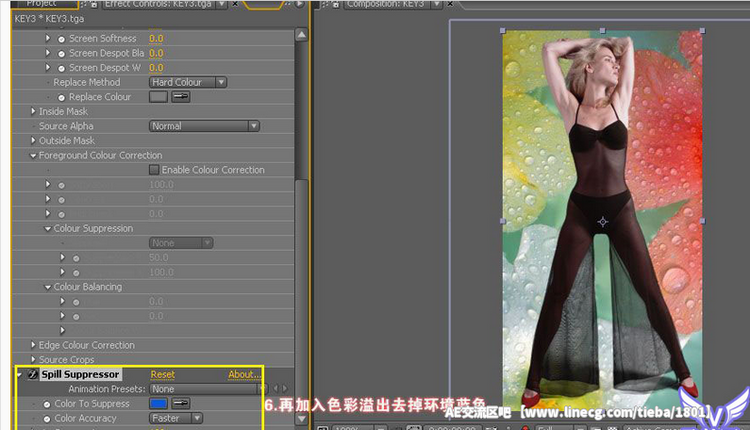Click the Screen Despot Bla stopwatch

[61, 54]
